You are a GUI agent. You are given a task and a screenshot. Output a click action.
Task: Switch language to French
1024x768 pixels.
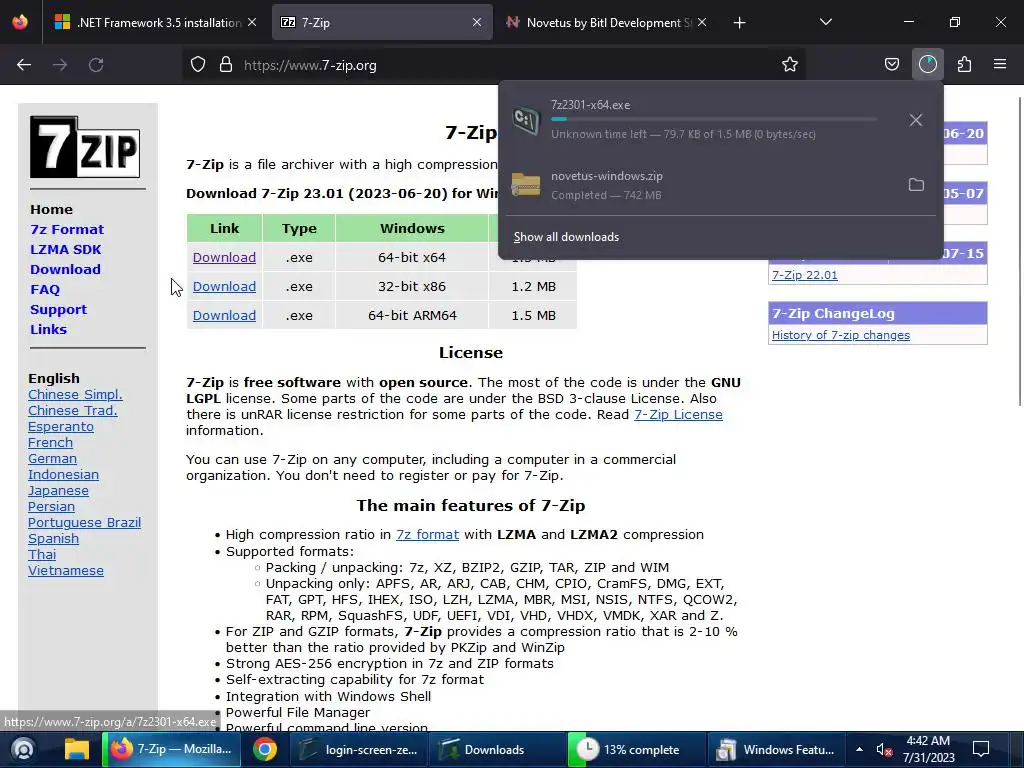pos(50,443)
